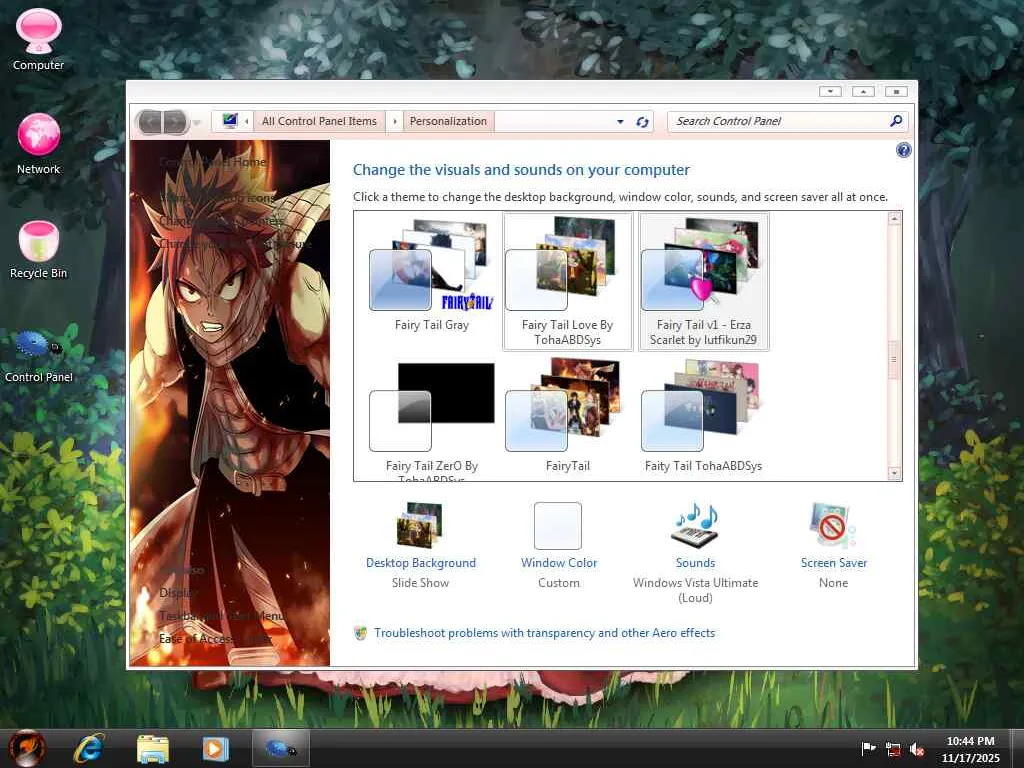This screenshot has height=768, width=1024.
Task: Open the Control Panel desktop icon
Action: 39,355
